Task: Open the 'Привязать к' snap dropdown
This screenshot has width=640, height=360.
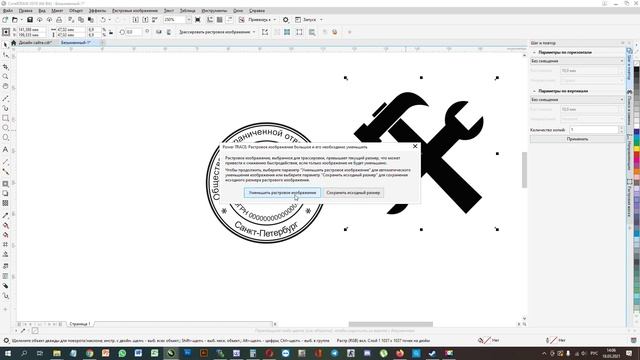Action: (274, 20)
